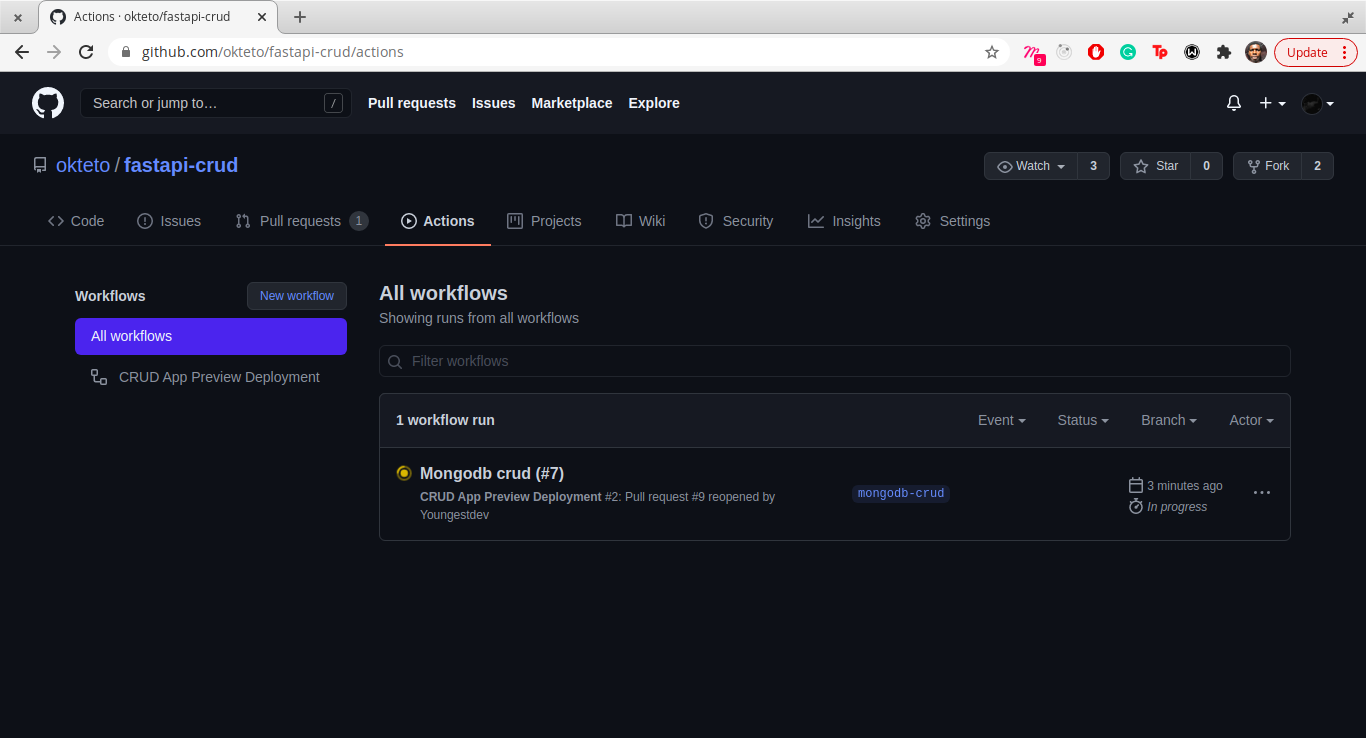Switch to the Pull requests repository tab
This screenshot has width=1366, height=738.
(x=302, y=221)
